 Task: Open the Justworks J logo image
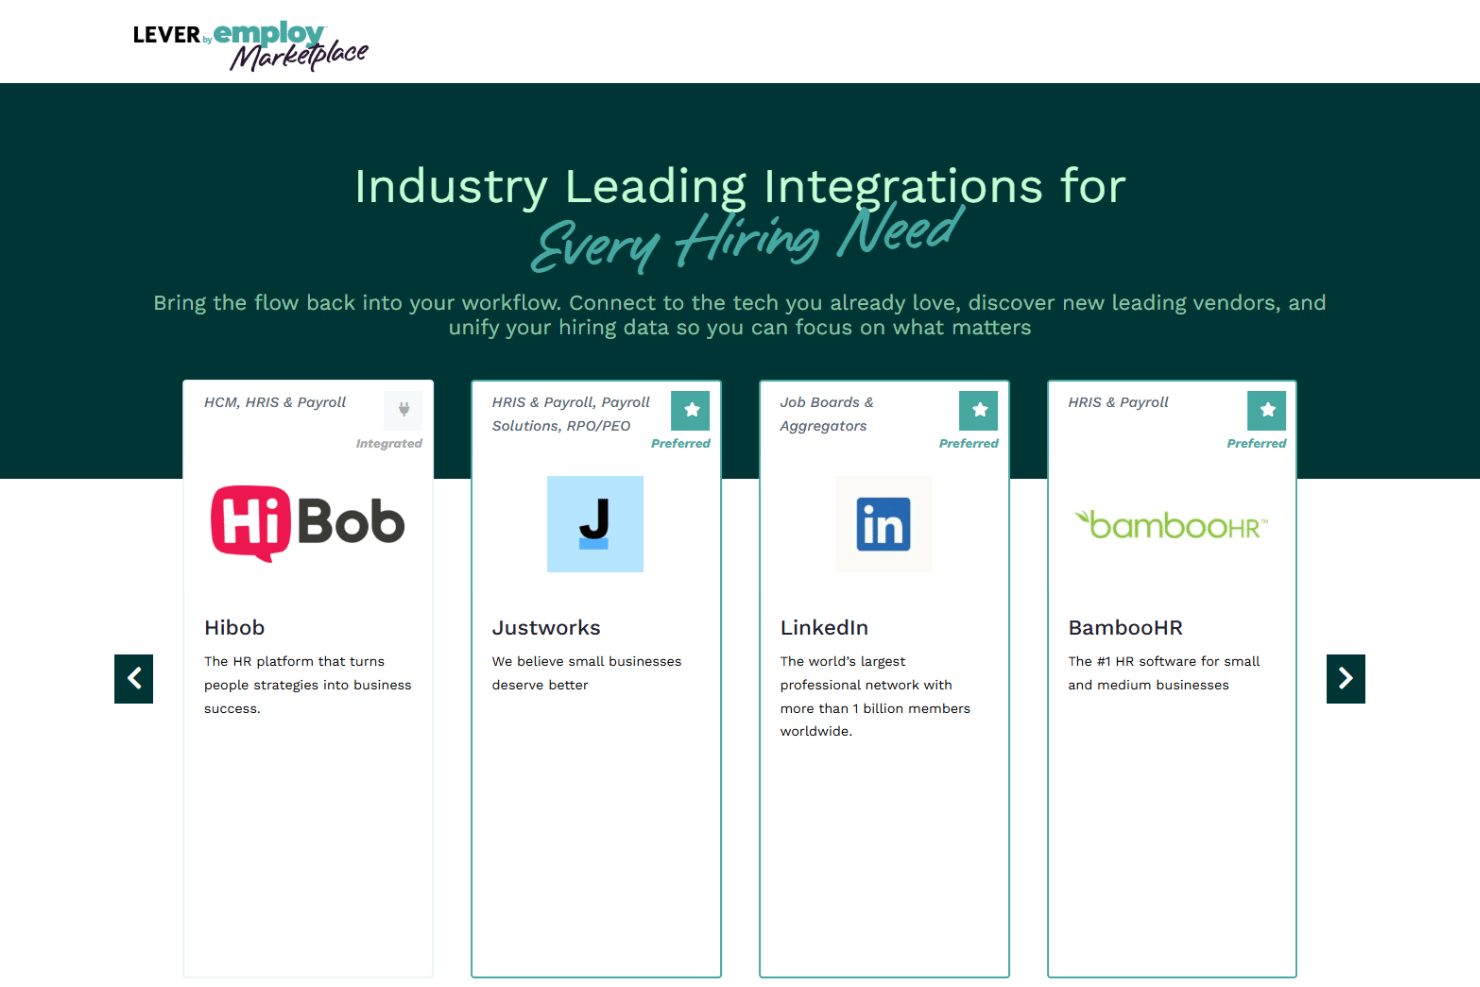click(595, 524)
